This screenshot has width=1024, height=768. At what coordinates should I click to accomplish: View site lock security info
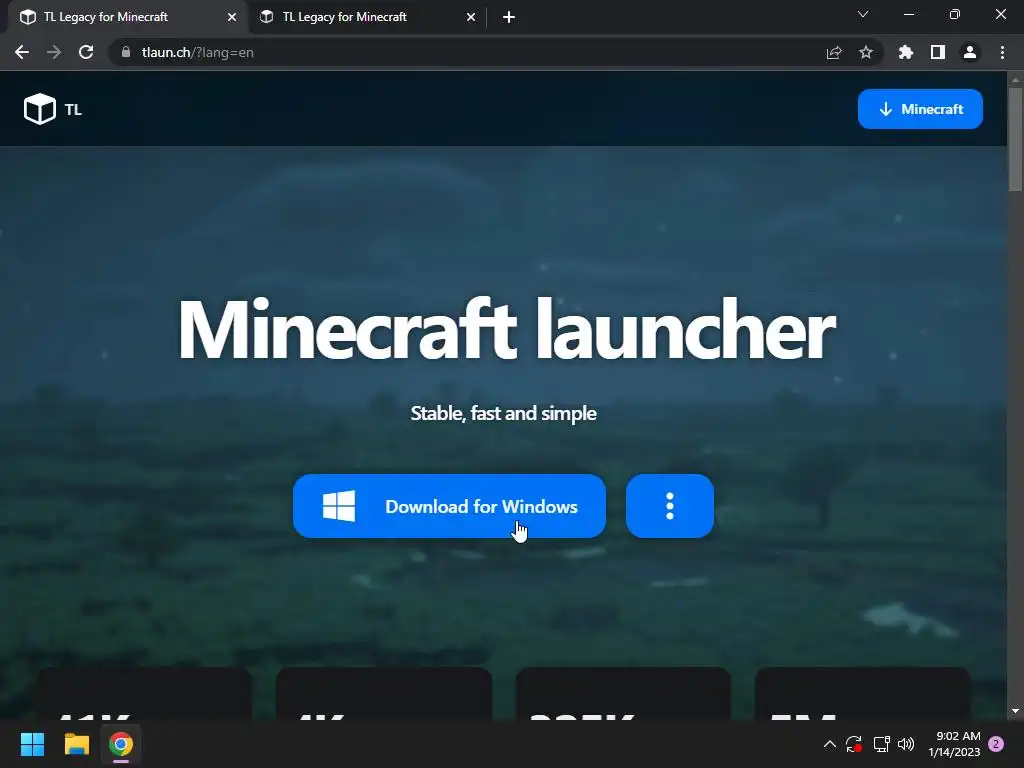click(x=126, y=52)
